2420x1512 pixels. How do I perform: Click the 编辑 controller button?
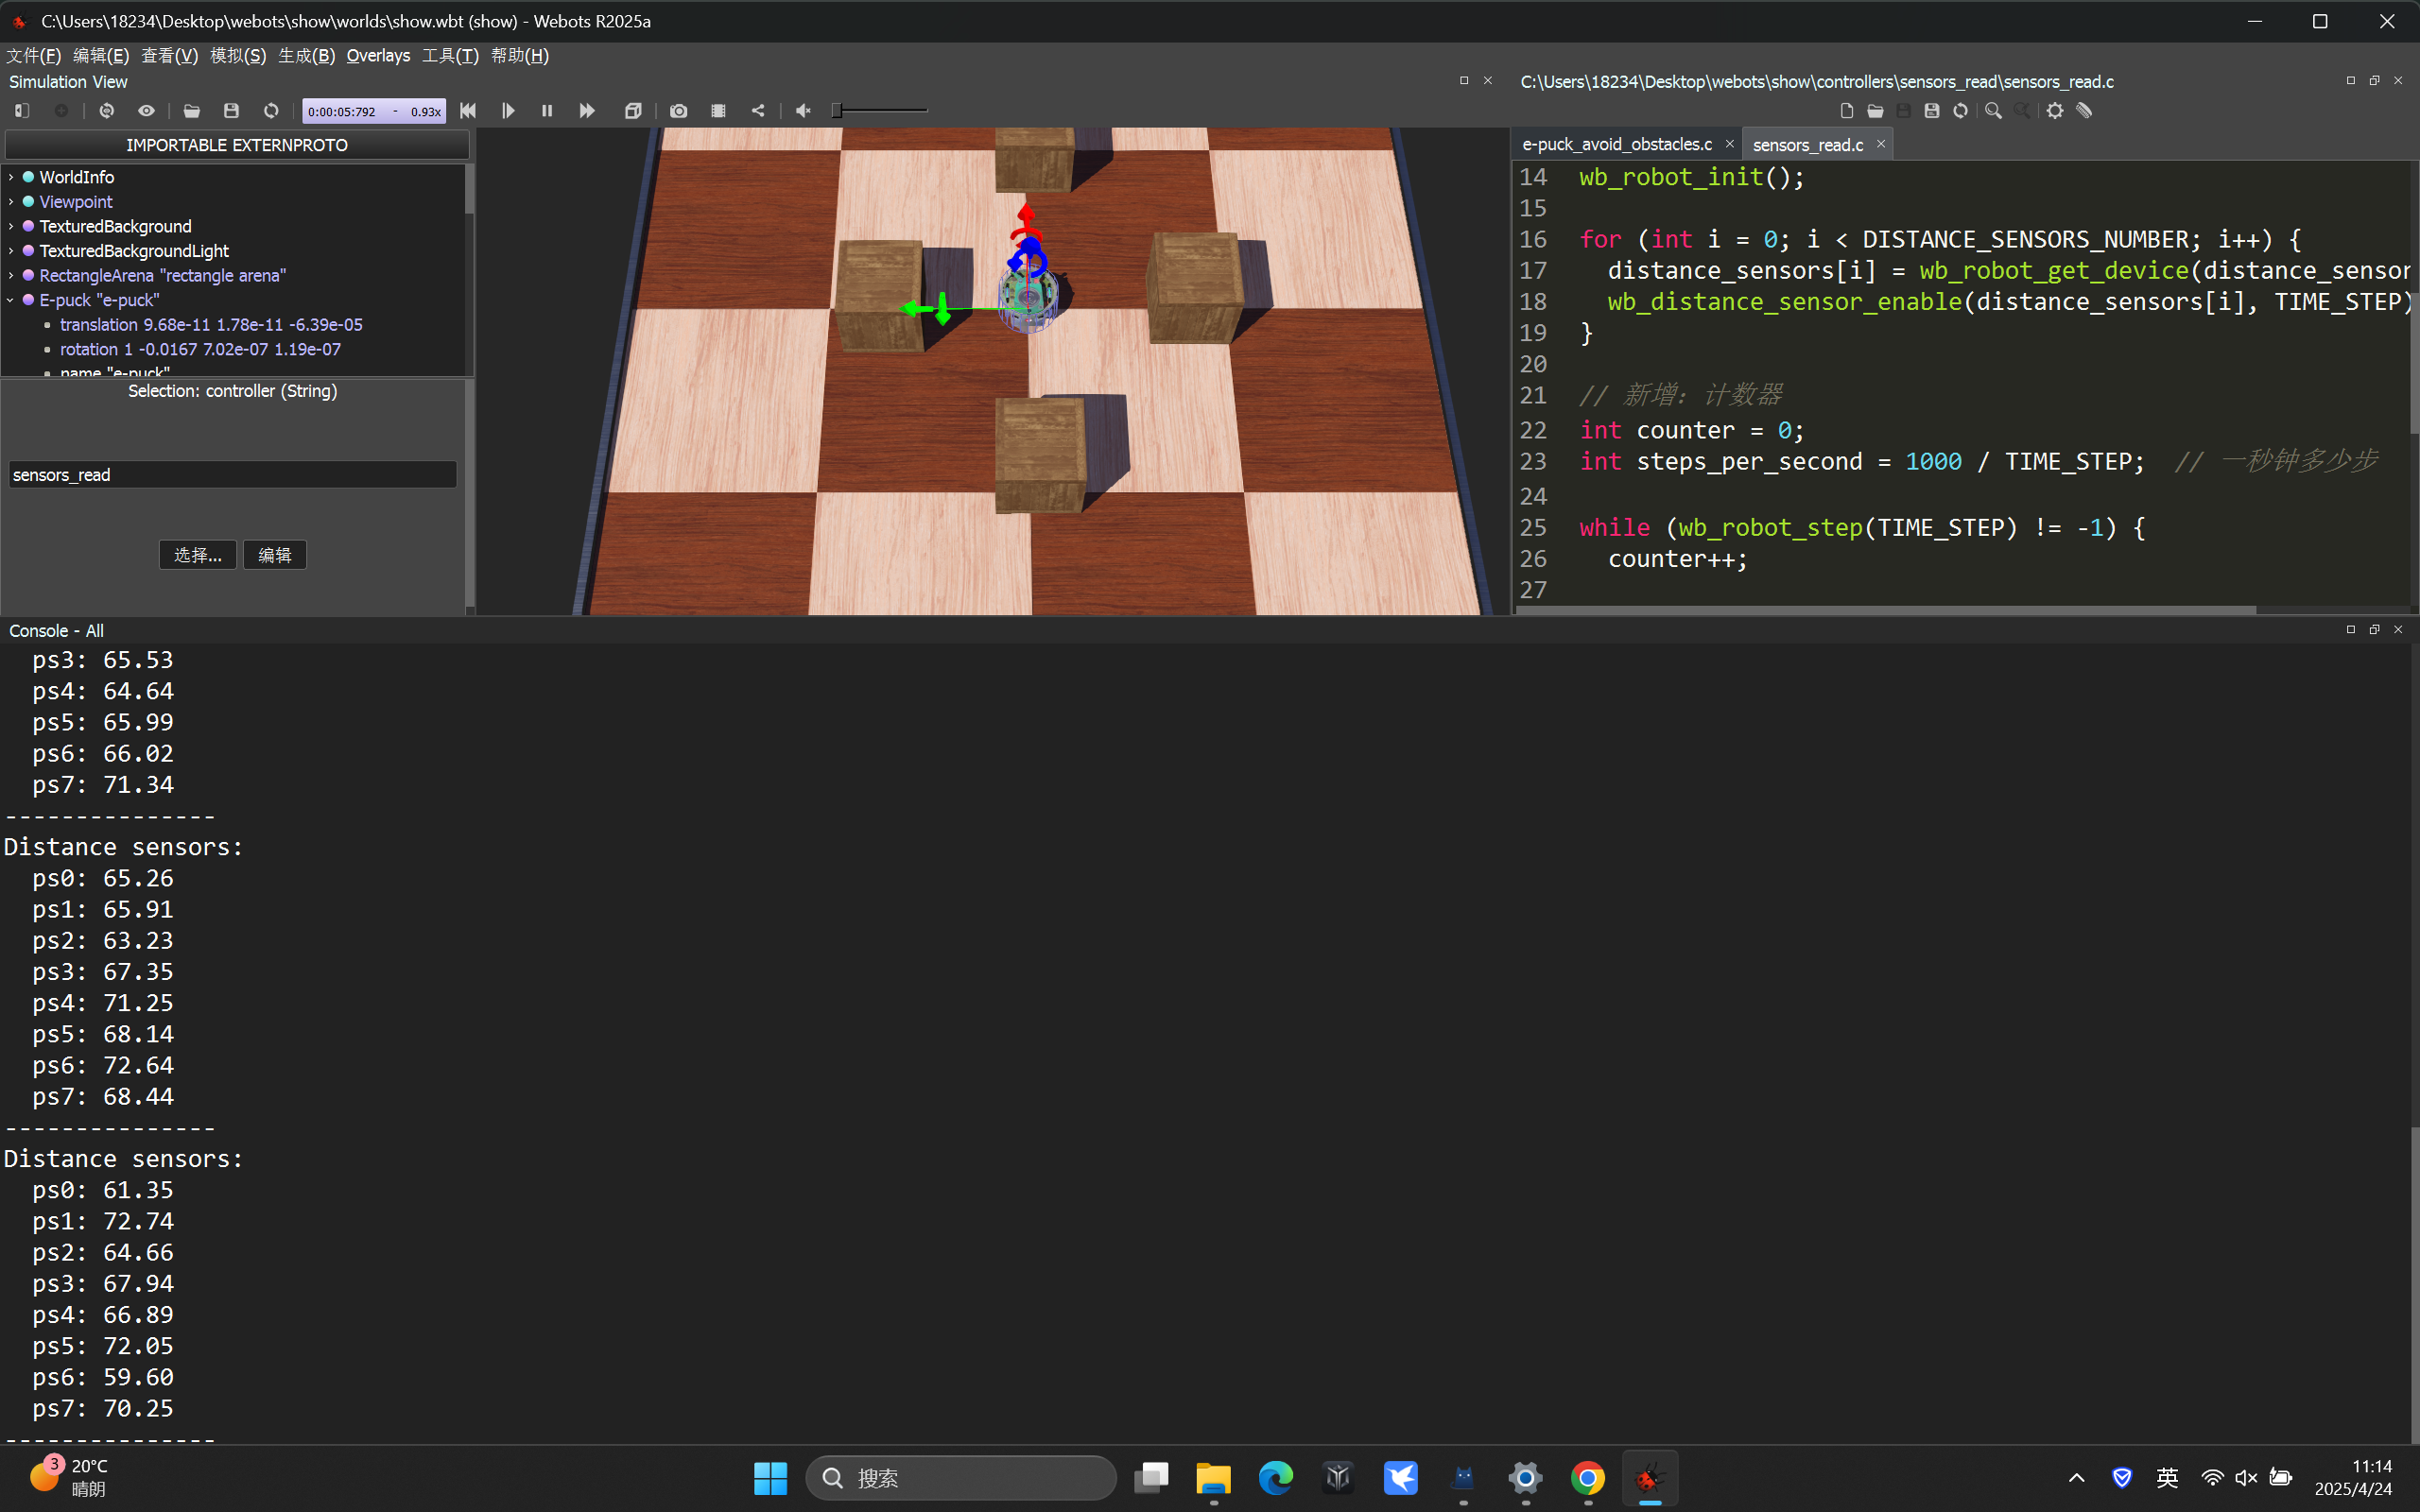point(274,555)
